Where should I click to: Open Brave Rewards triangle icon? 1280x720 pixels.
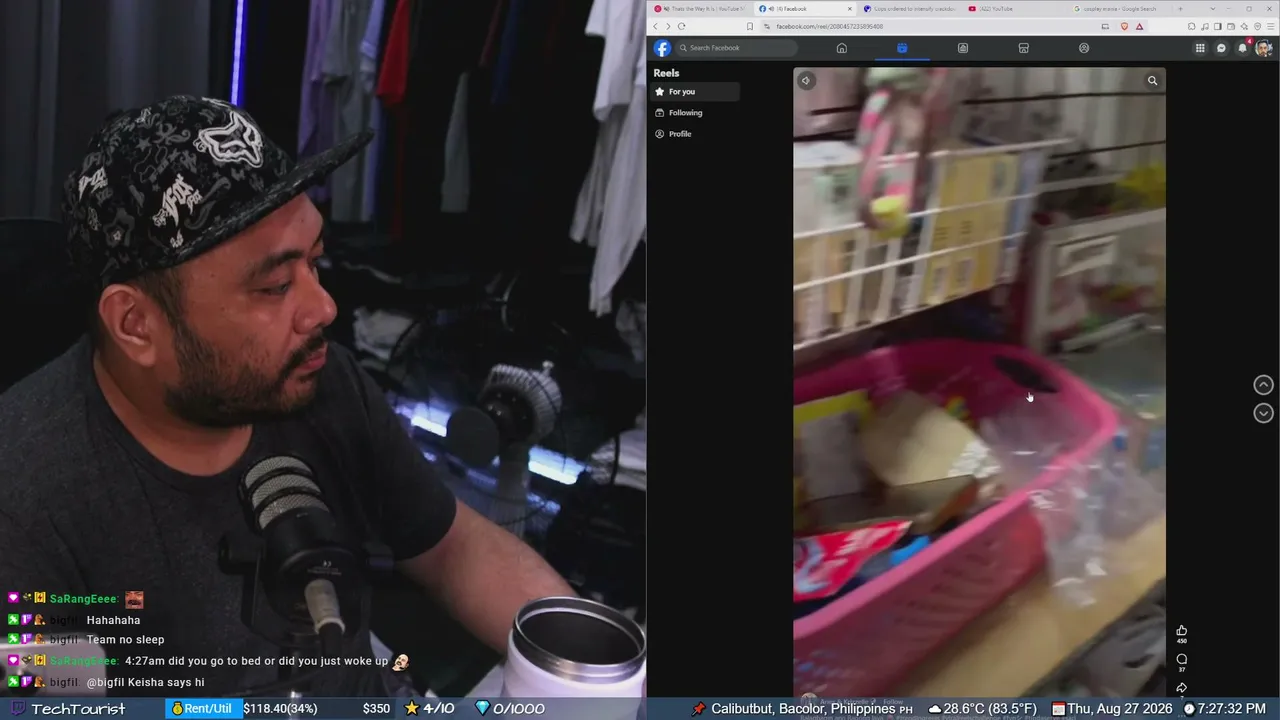pyautogui.click(x=1139, y=26)
